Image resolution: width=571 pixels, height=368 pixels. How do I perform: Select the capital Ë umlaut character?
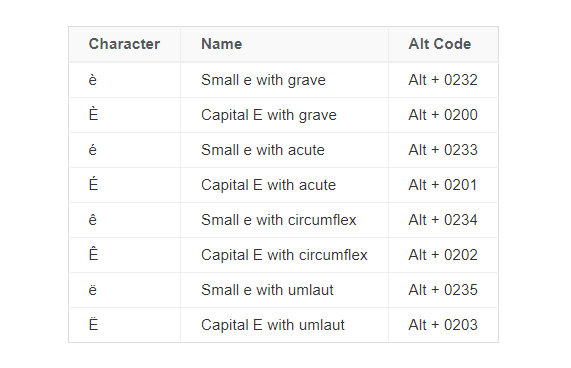click(x=94, y=324)
